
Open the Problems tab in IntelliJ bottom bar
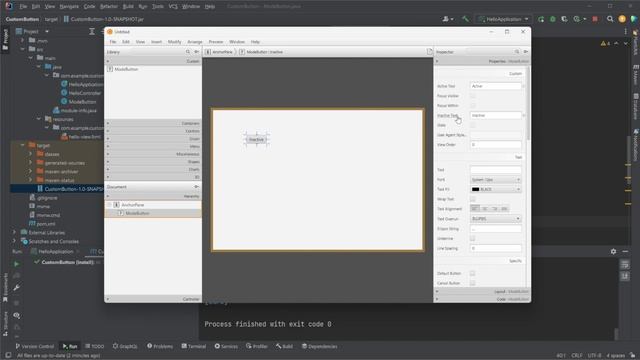[160, 346]
